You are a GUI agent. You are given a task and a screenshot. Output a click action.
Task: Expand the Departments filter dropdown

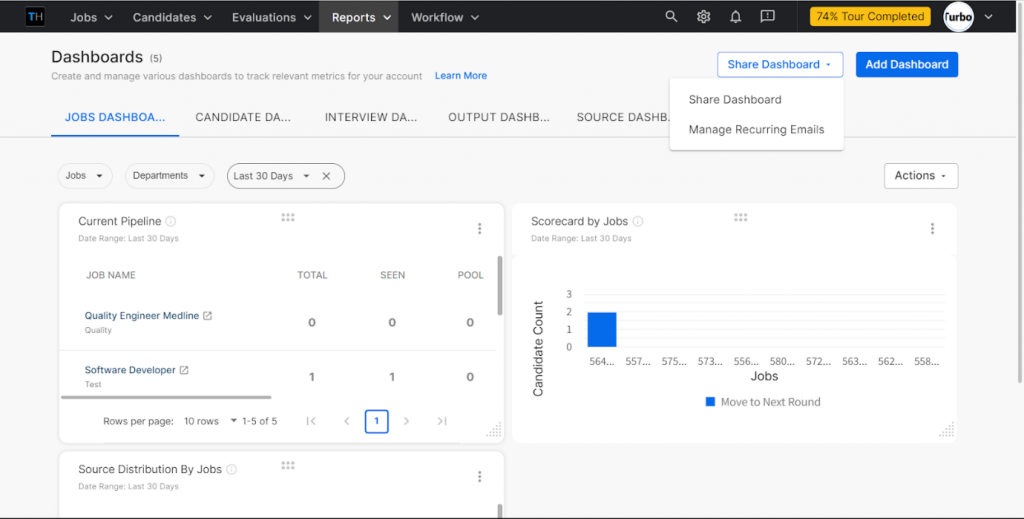click(x=169, y=176)
